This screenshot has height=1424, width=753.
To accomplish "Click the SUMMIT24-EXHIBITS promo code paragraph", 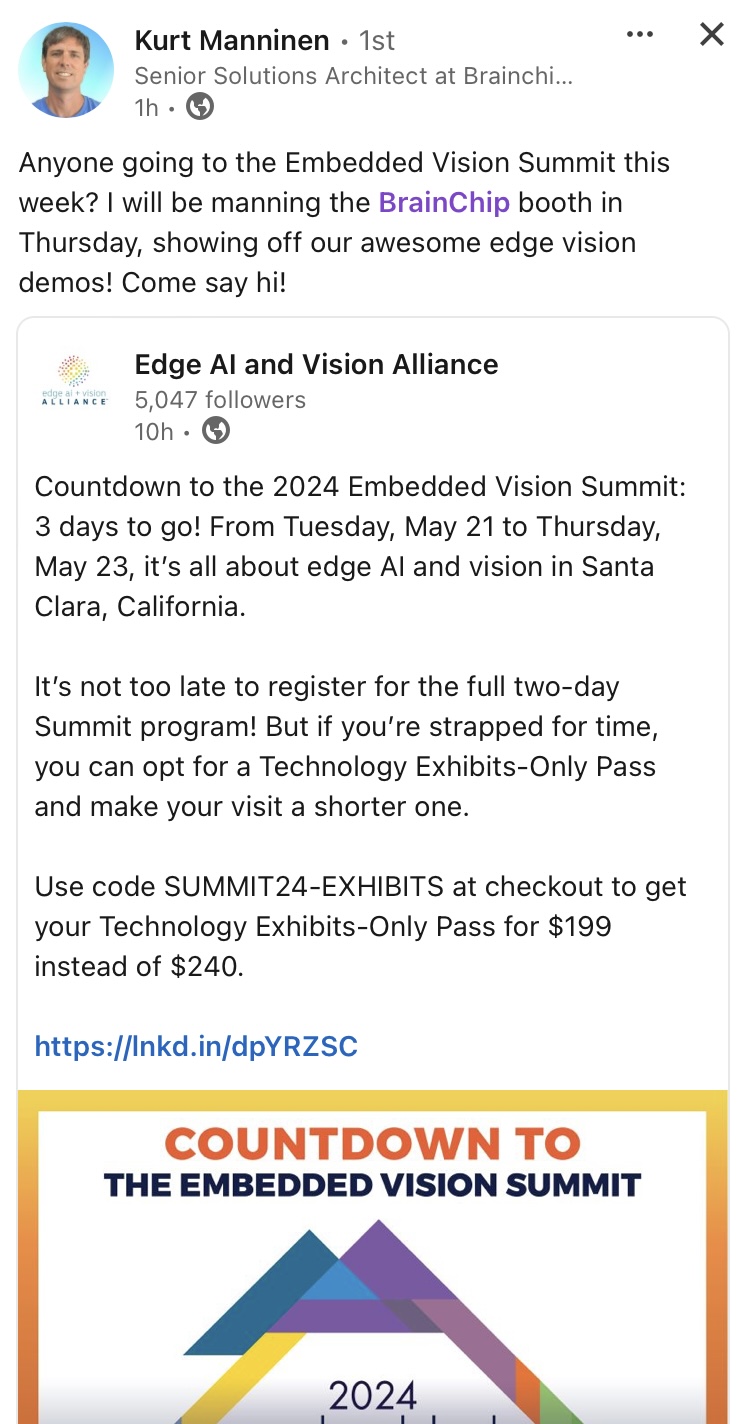I will tap(361, 926).
